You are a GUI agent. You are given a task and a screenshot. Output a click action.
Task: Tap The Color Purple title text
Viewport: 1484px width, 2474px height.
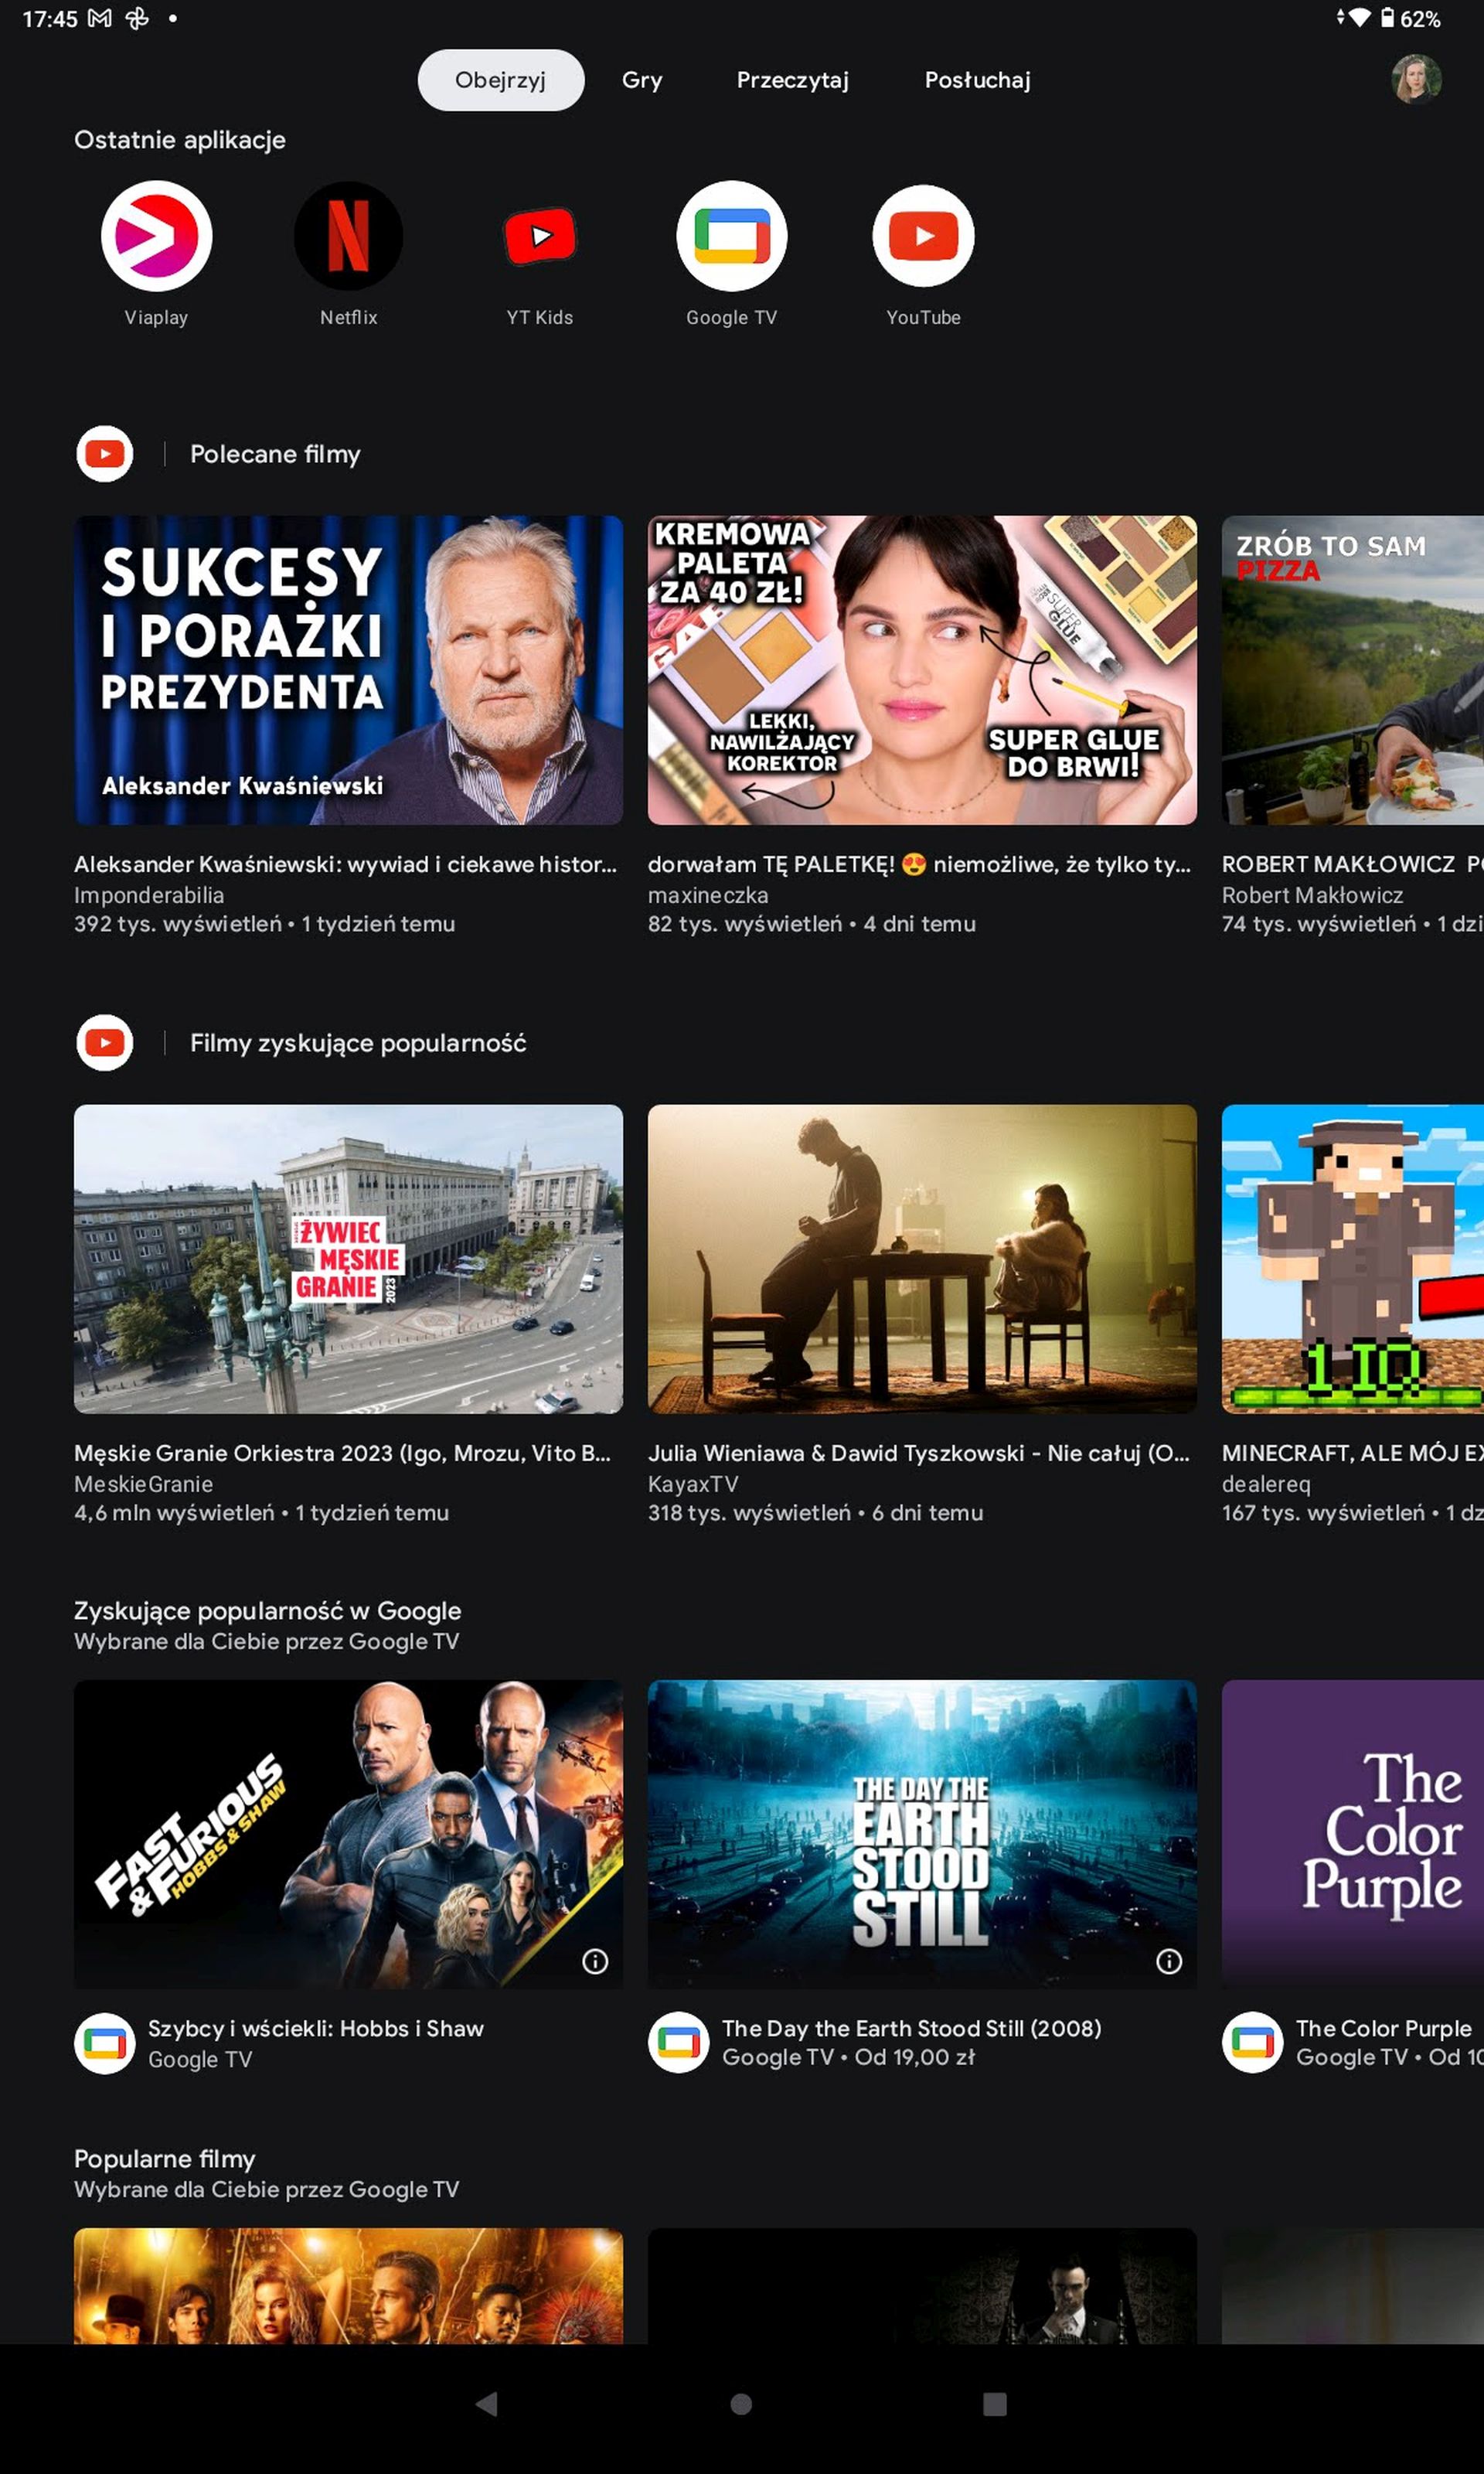(x=1384, y=2028)
